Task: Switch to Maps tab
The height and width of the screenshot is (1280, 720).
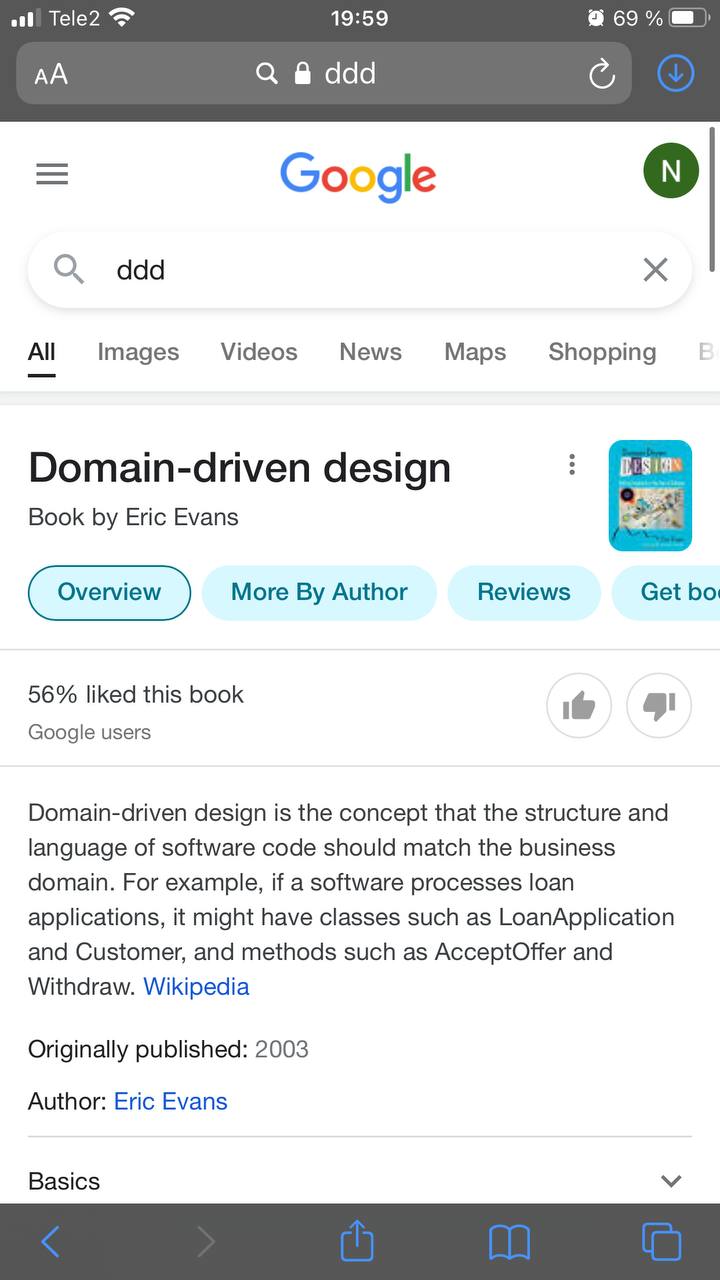Action: click(x=475, y=352)
